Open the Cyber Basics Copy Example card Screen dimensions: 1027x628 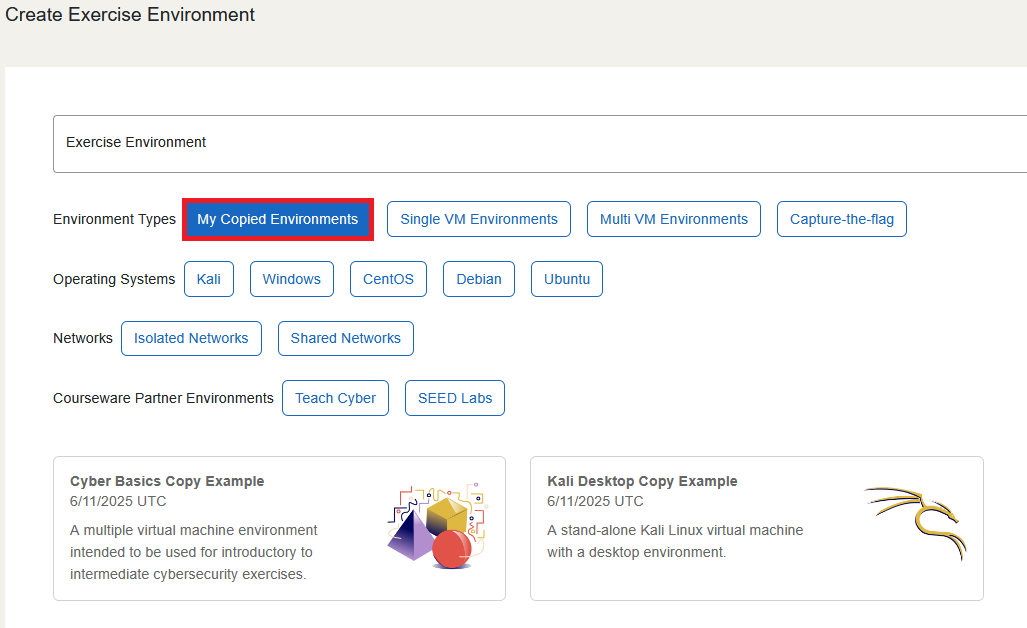click(x=280, y=528)
